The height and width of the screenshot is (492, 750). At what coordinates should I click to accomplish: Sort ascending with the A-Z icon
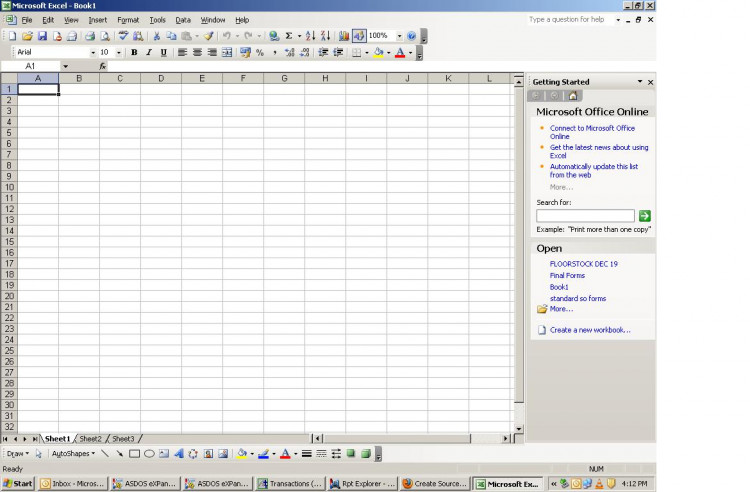(310, 36)
